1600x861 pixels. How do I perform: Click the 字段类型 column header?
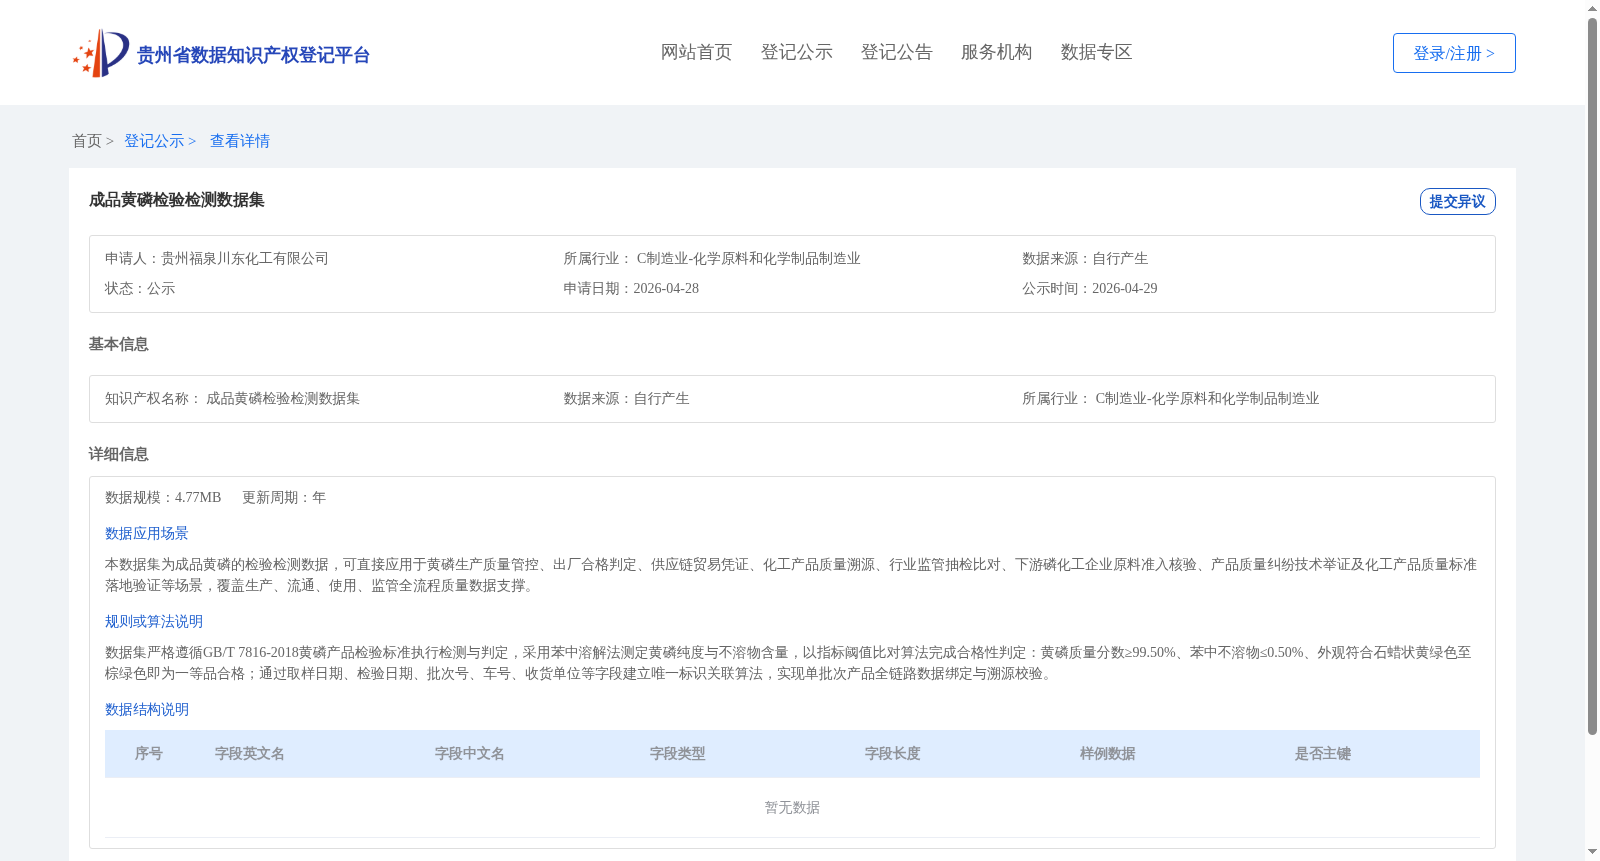pos(678,753)
